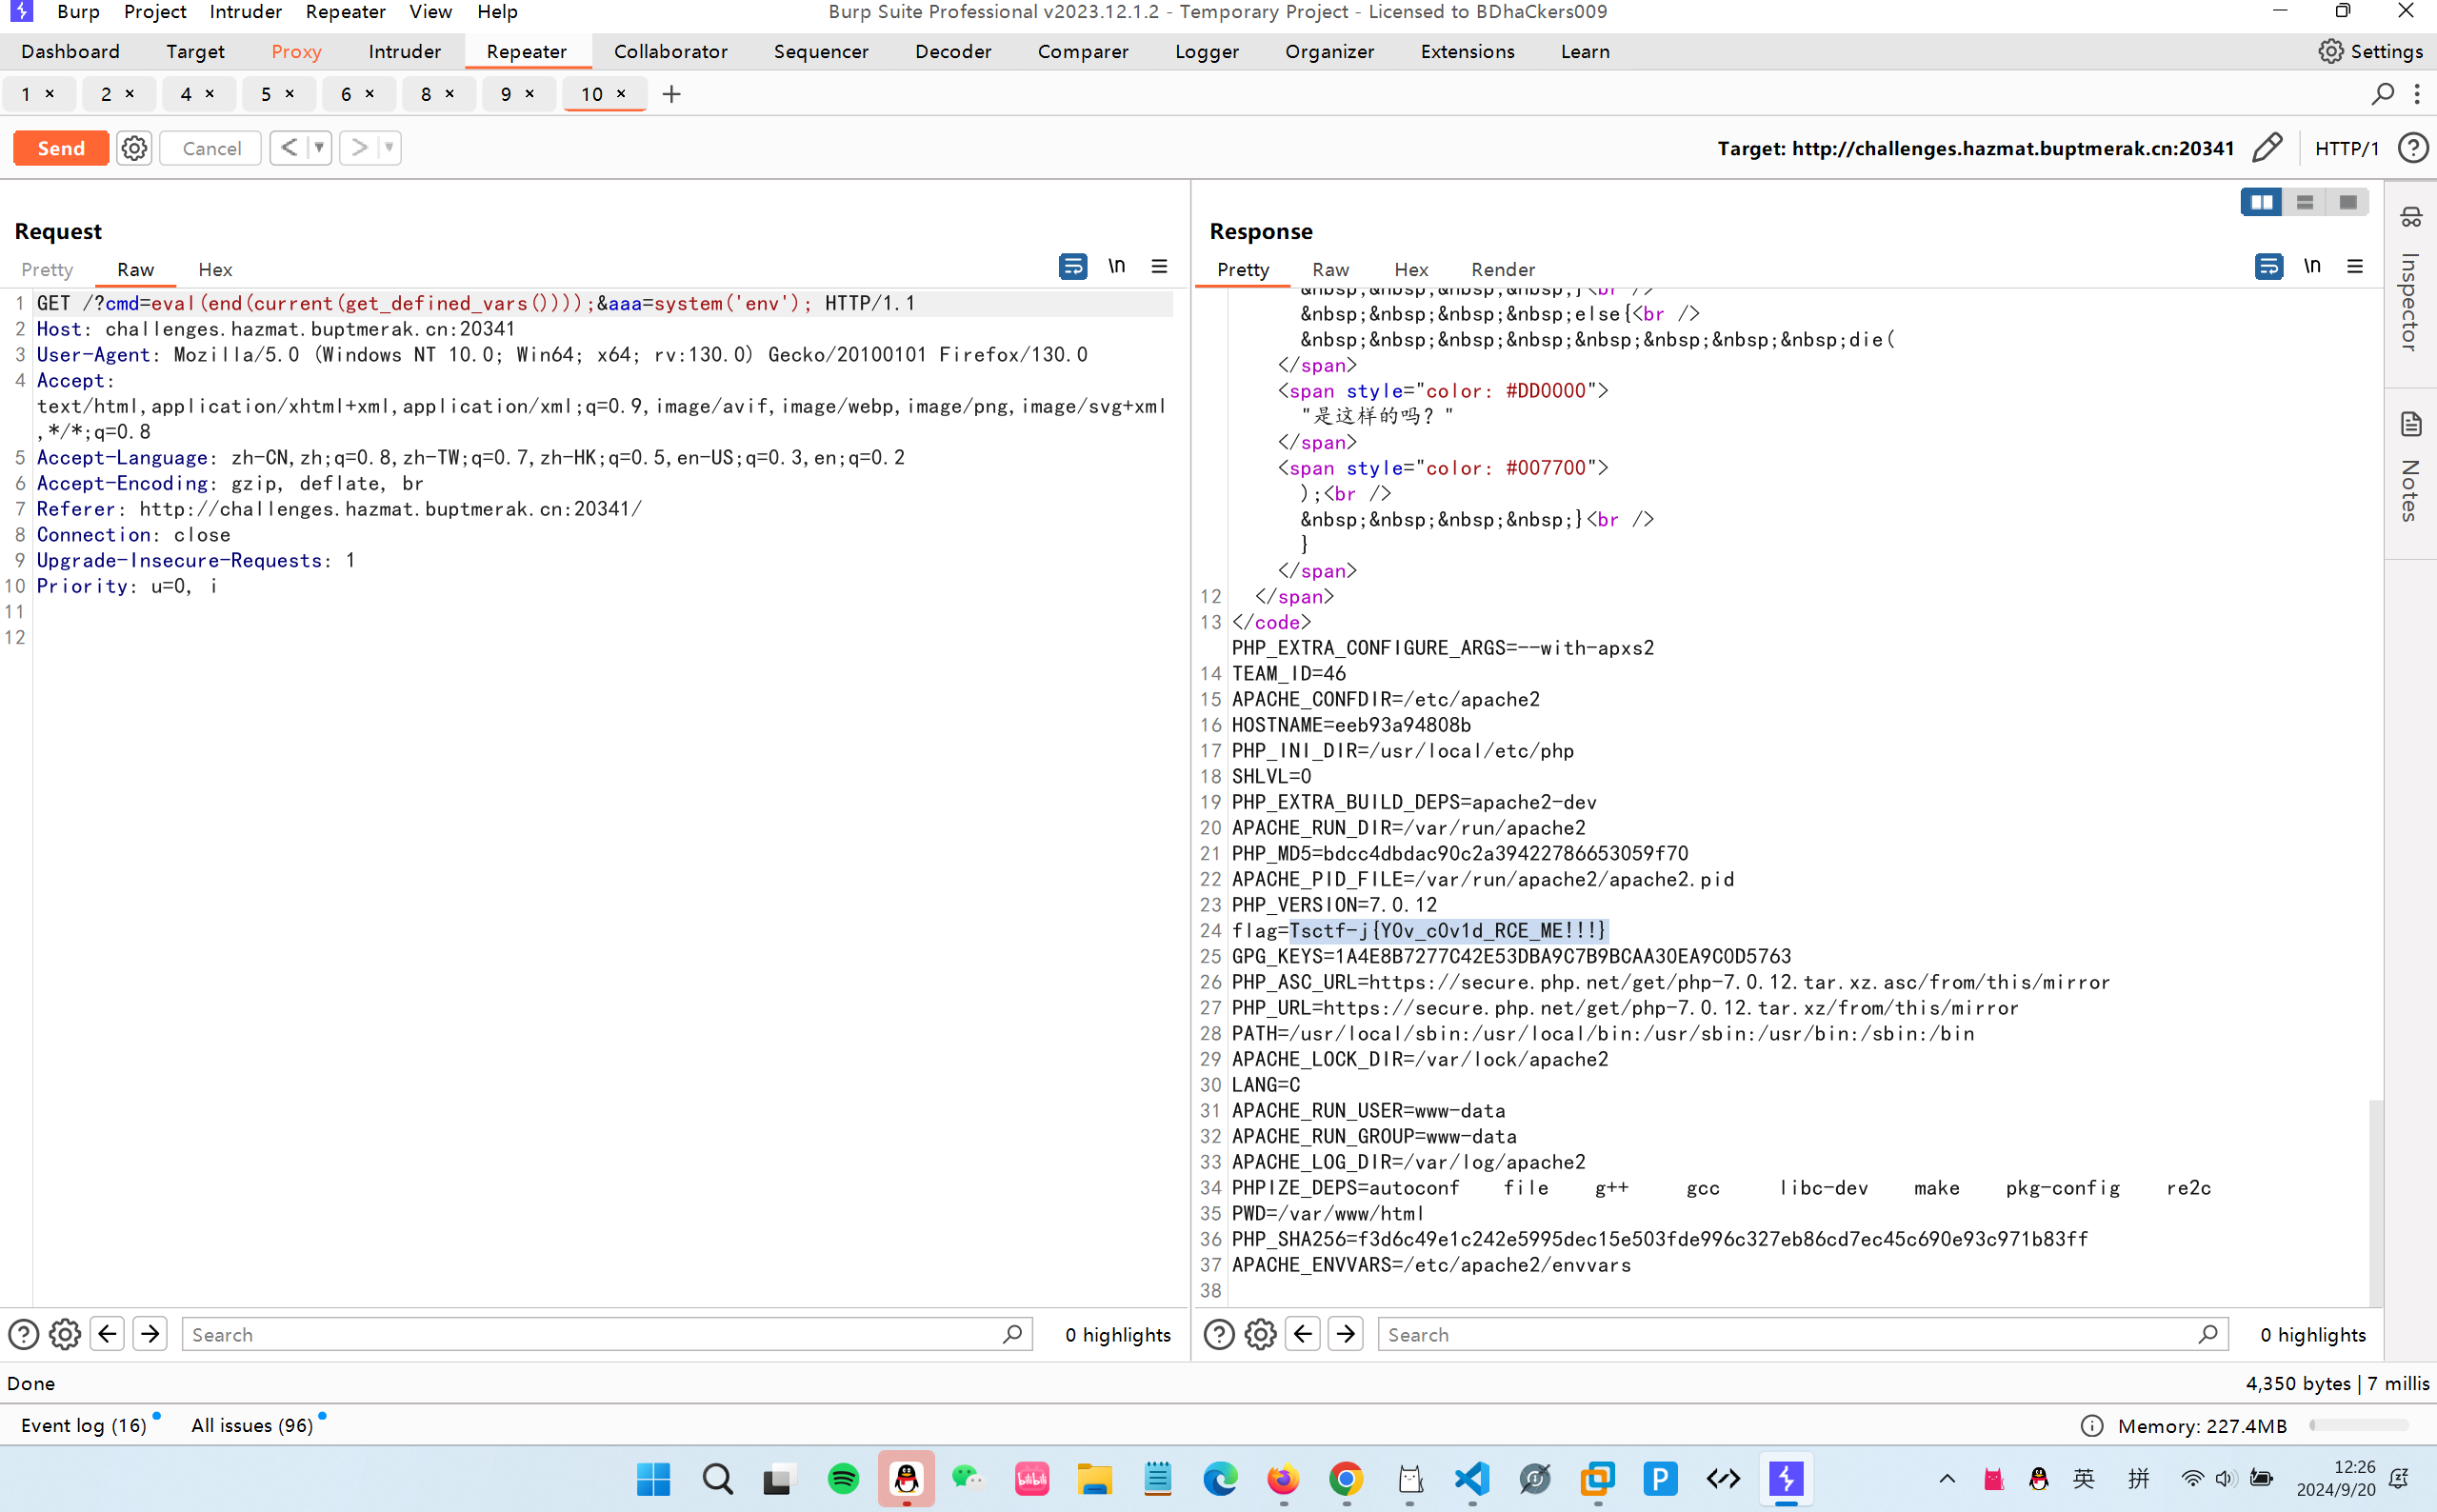Viewport: 2437px width, 1512px height.
Task: Open Repeater help question mark icon
Action: coord(2413,148)
